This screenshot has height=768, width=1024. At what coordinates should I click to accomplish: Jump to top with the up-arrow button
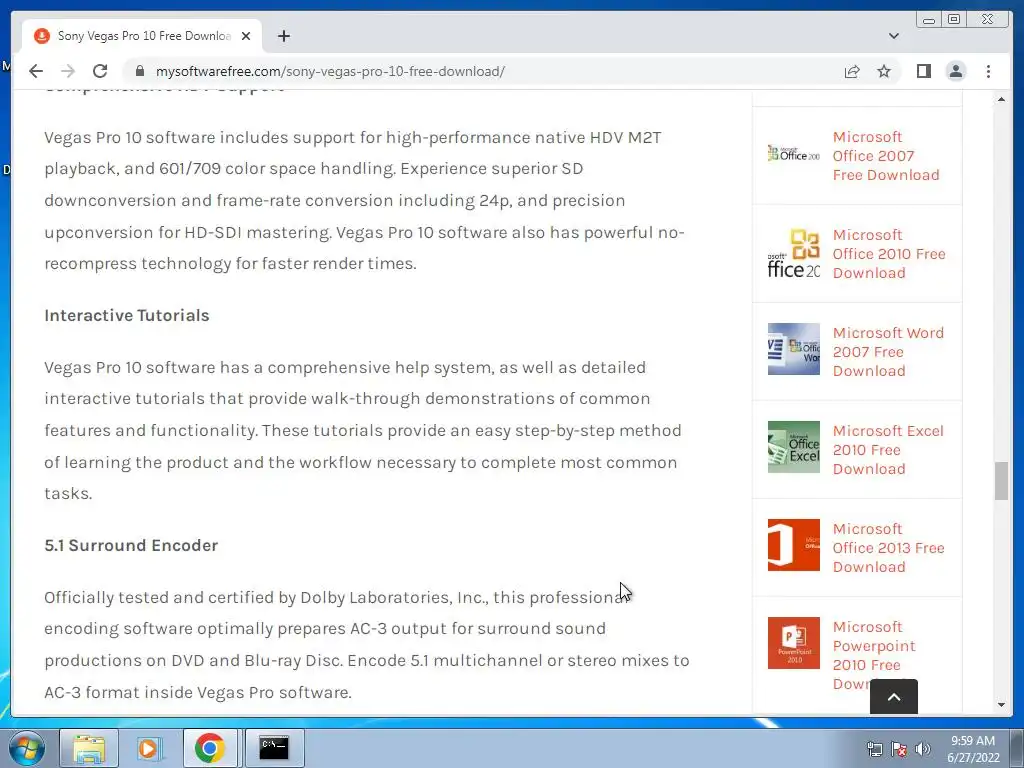(x=893, y=697)
